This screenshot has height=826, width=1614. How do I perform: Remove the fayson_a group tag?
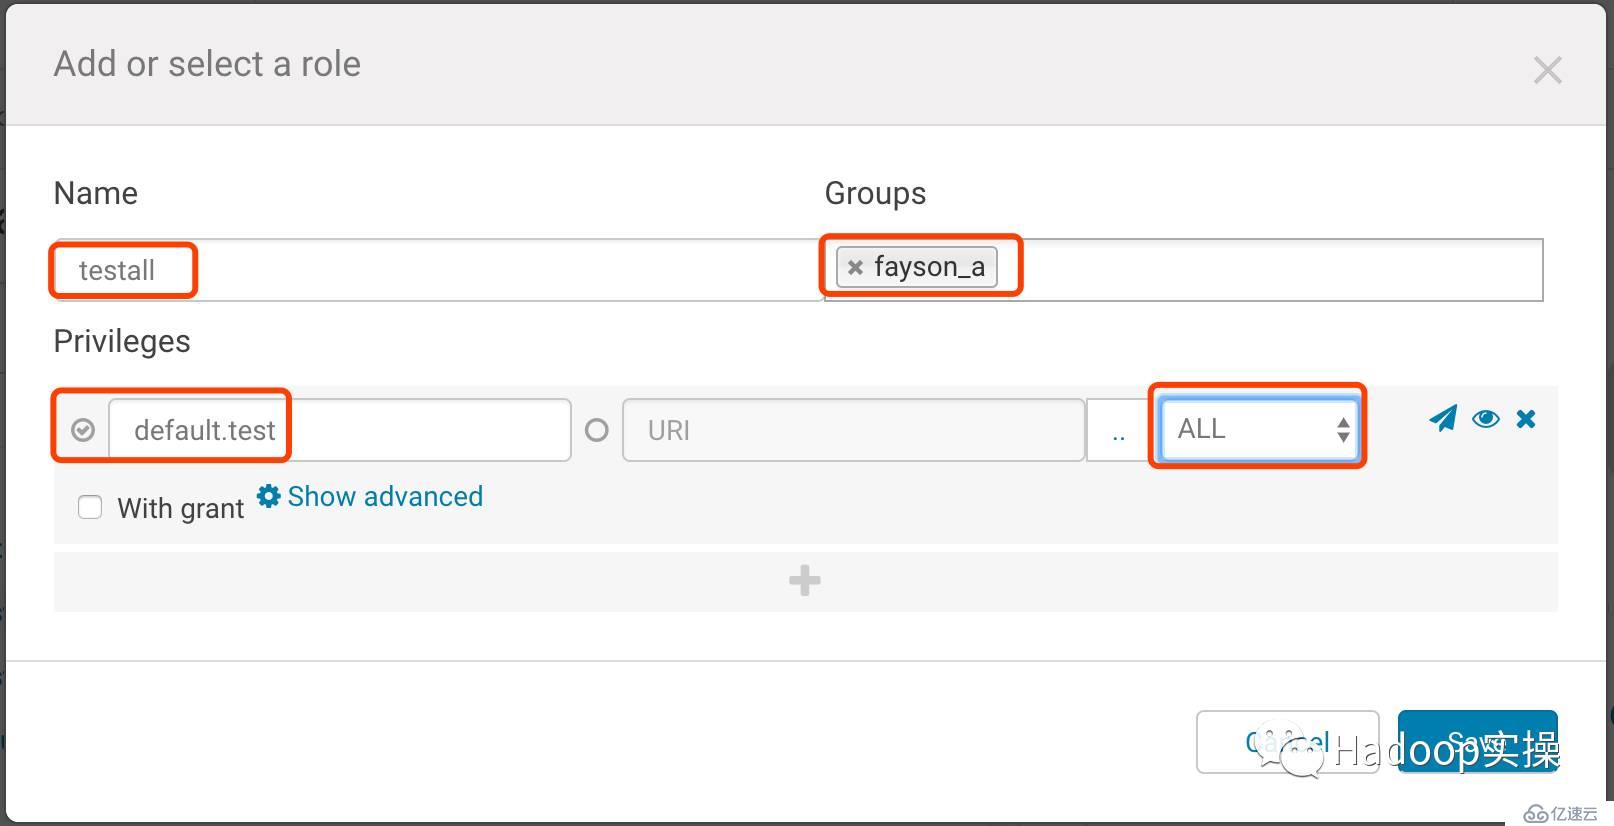click(x=855, y=267)
